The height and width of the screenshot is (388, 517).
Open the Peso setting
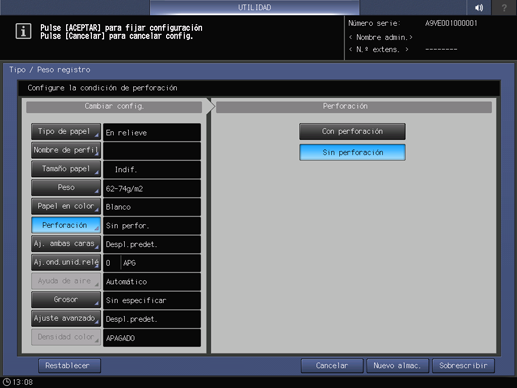point(66,188)
